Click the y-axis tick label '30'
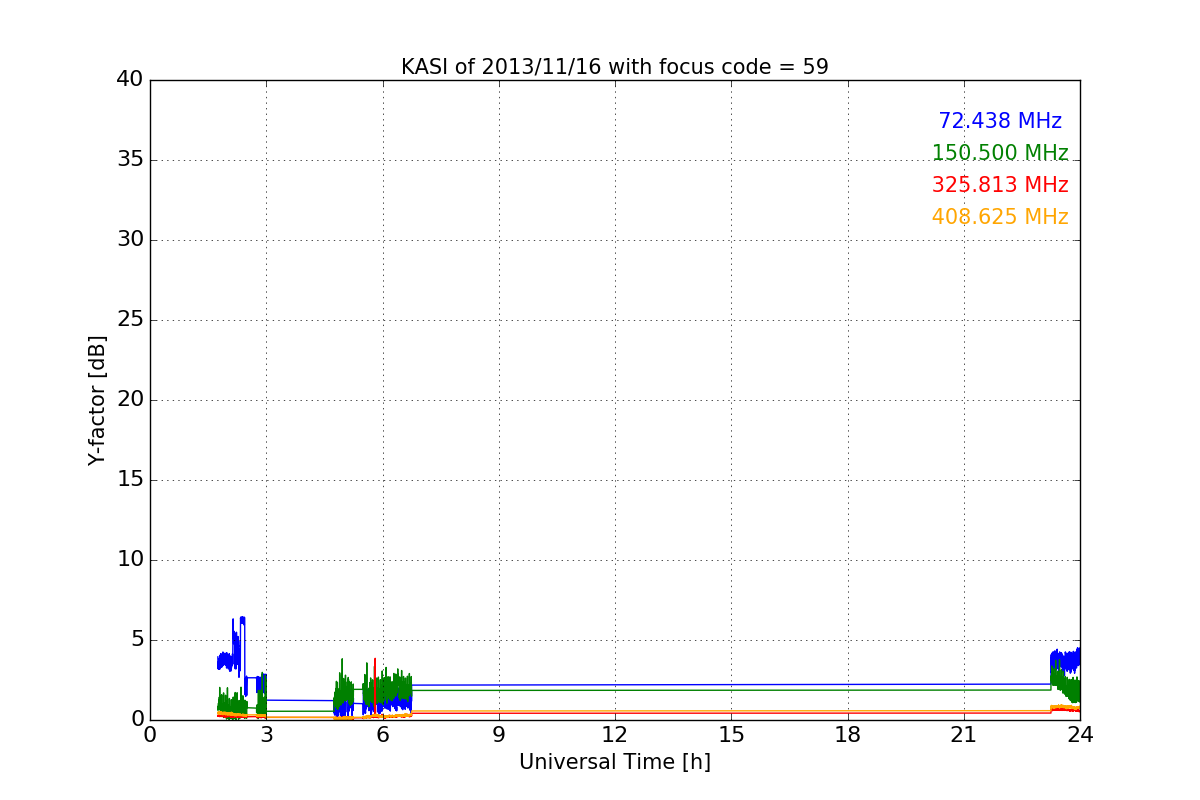The height and width of the screenshot is (800, 1200). click(x=130, y=240)
